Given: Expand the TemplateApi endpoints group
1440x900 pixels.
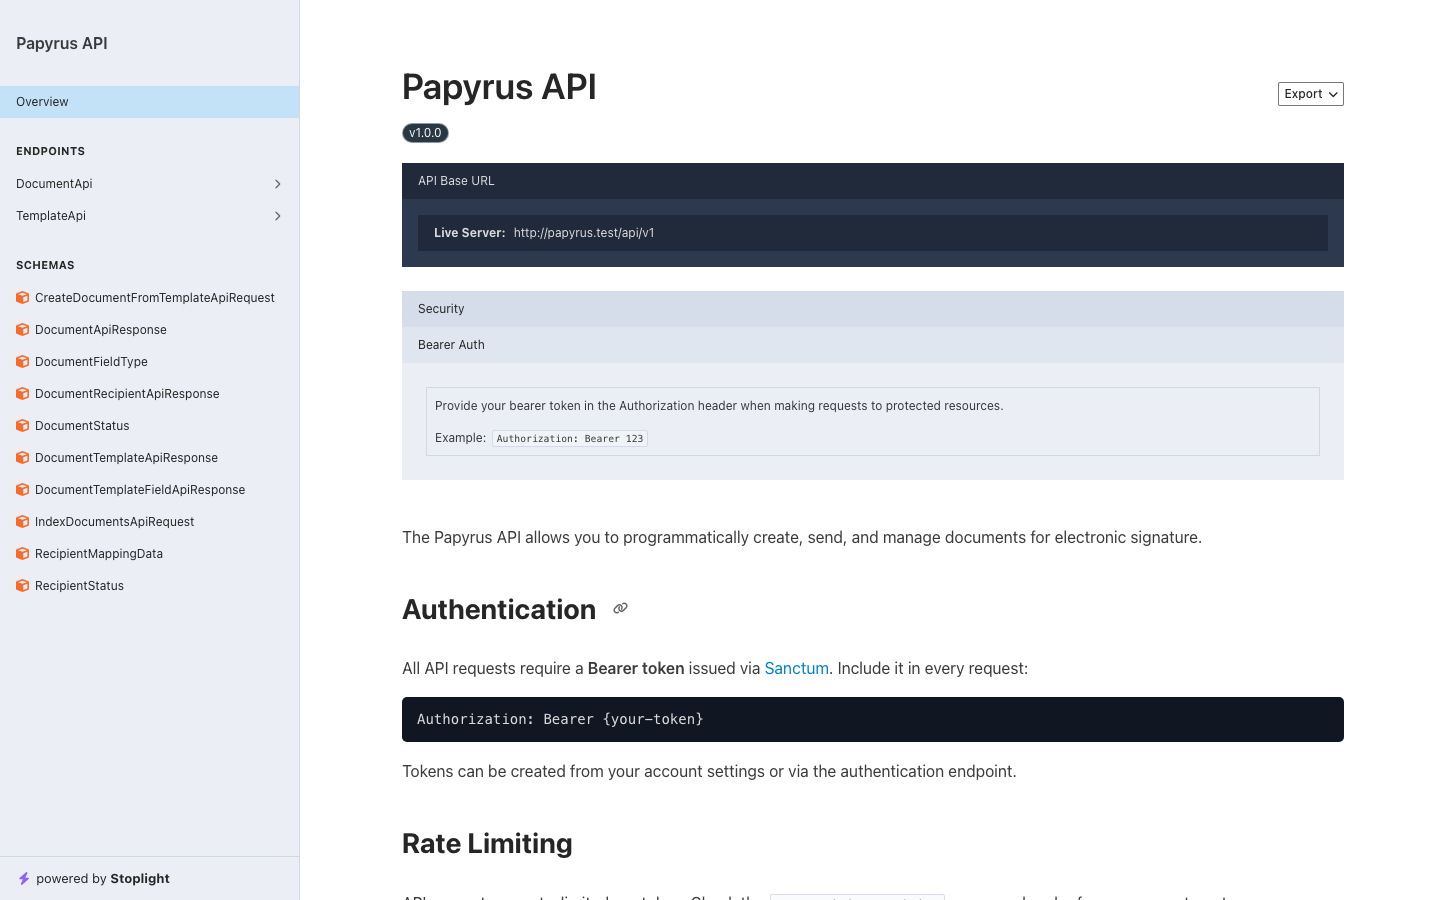Looking at the screenshot, I should coord(278,216).
